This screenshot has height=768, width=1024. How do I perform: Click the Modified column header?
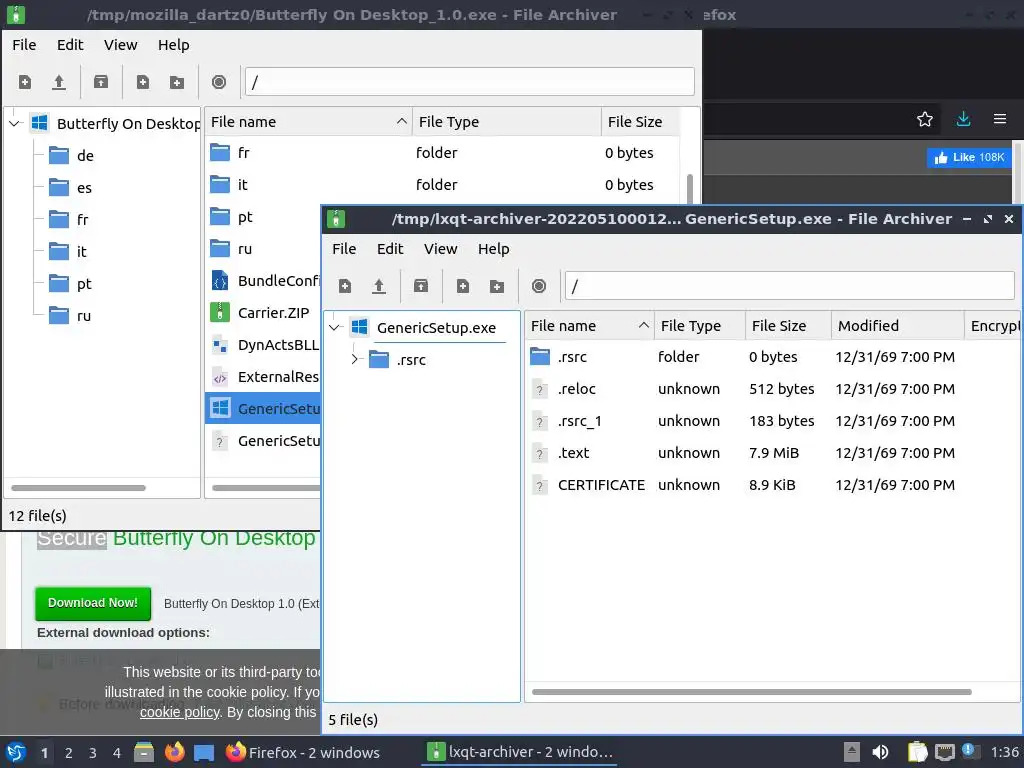click(x=897, y=325)
